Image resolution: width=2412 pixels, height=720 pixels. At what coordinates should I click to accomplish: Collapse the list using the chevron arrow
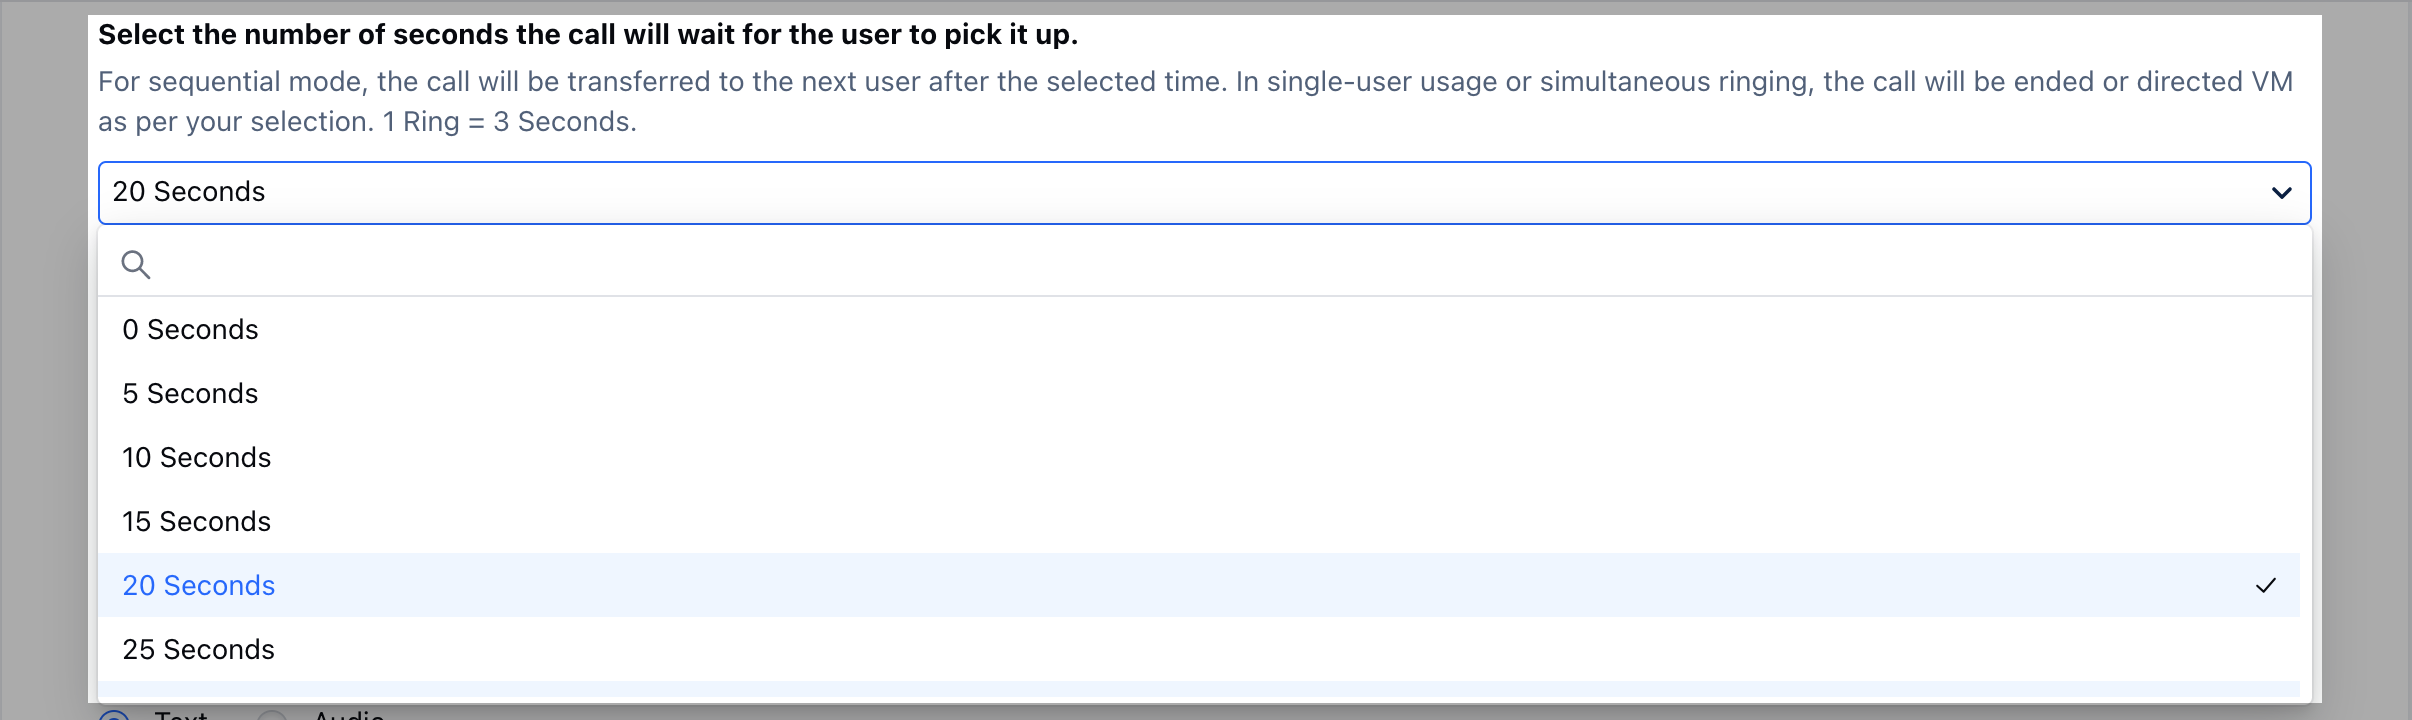tap(2281, 193)
